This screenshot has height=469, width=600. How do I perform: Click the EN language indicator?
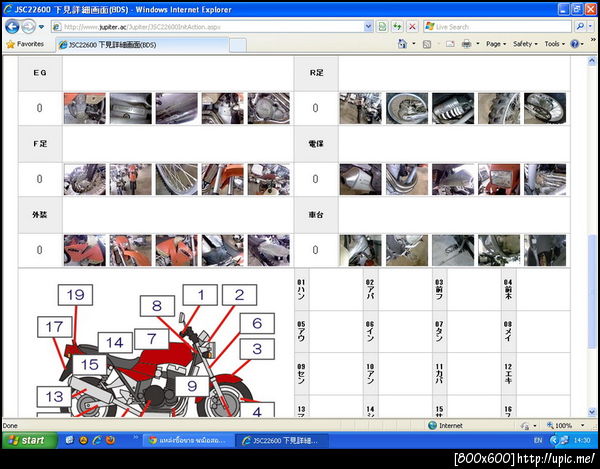pyautogui.click(x=538, y=440)
